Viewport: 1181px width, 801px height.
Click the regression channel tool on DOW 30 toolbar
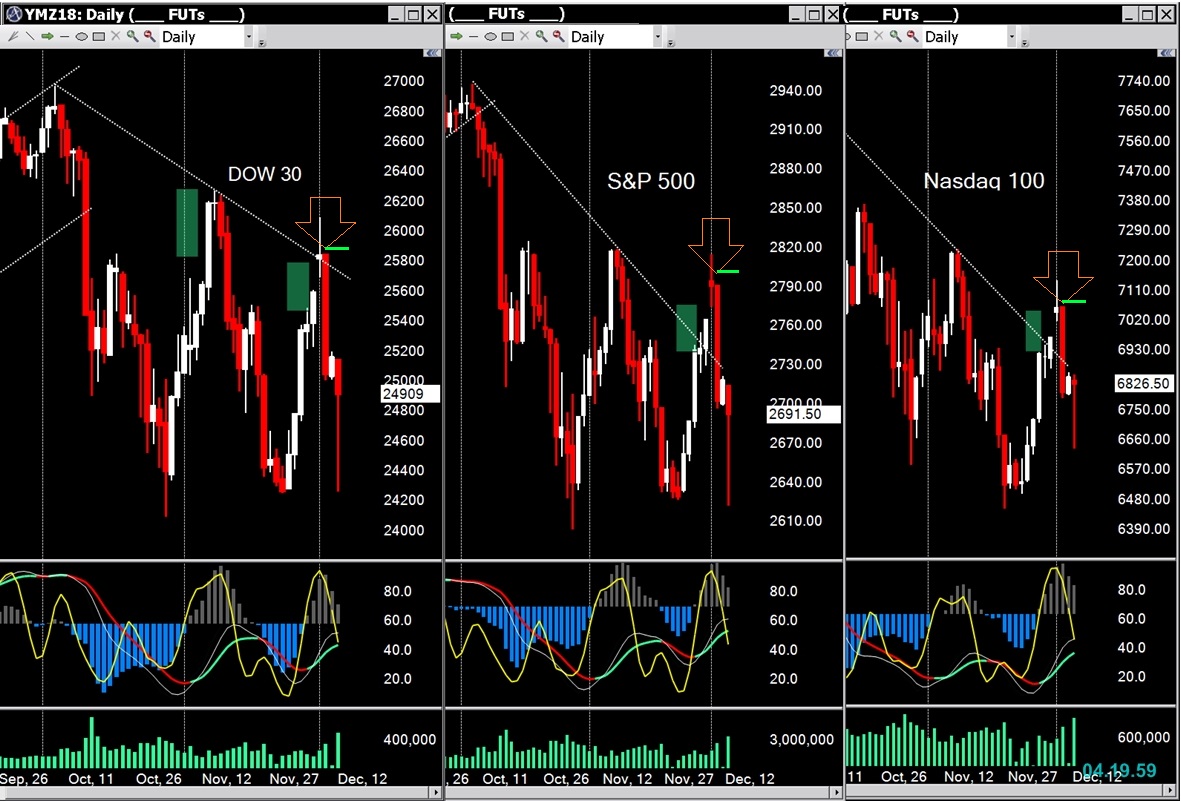[x=14, y=36]
